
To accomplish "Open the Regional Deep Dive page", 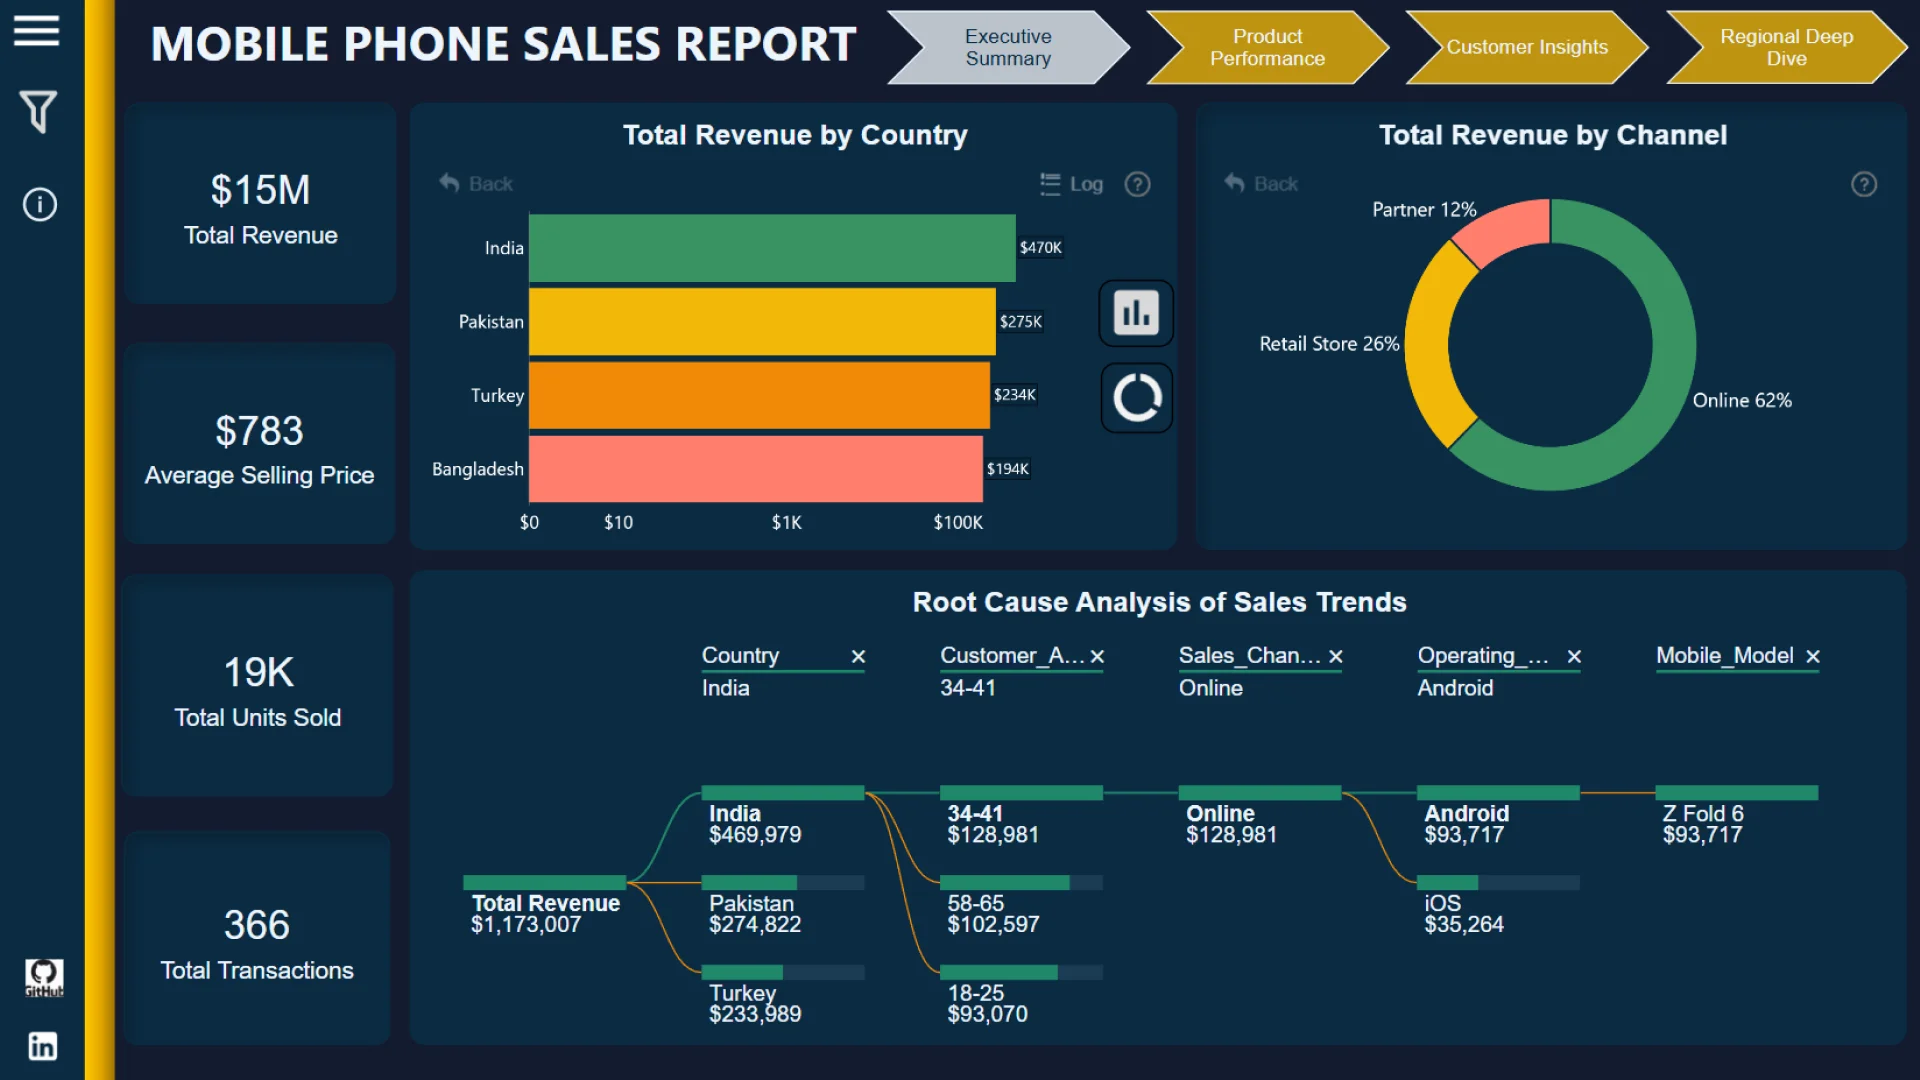I will [x=1785, y=47].
